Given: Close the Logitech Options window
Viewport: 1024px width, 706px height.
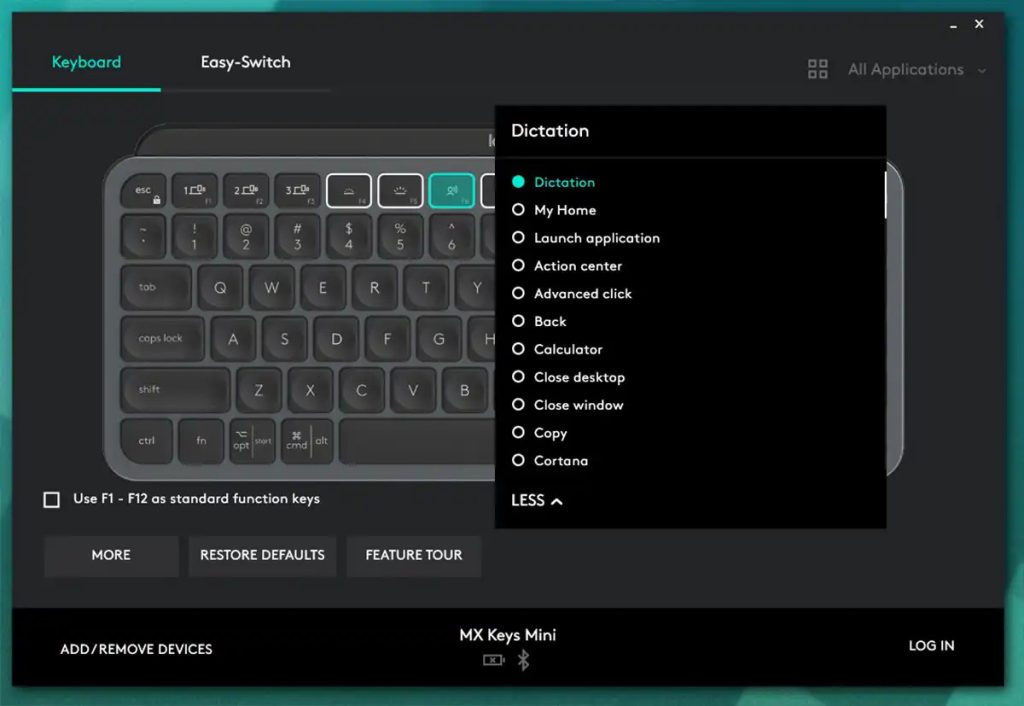Looking at the screenshot, I should (x=979, y=24).
